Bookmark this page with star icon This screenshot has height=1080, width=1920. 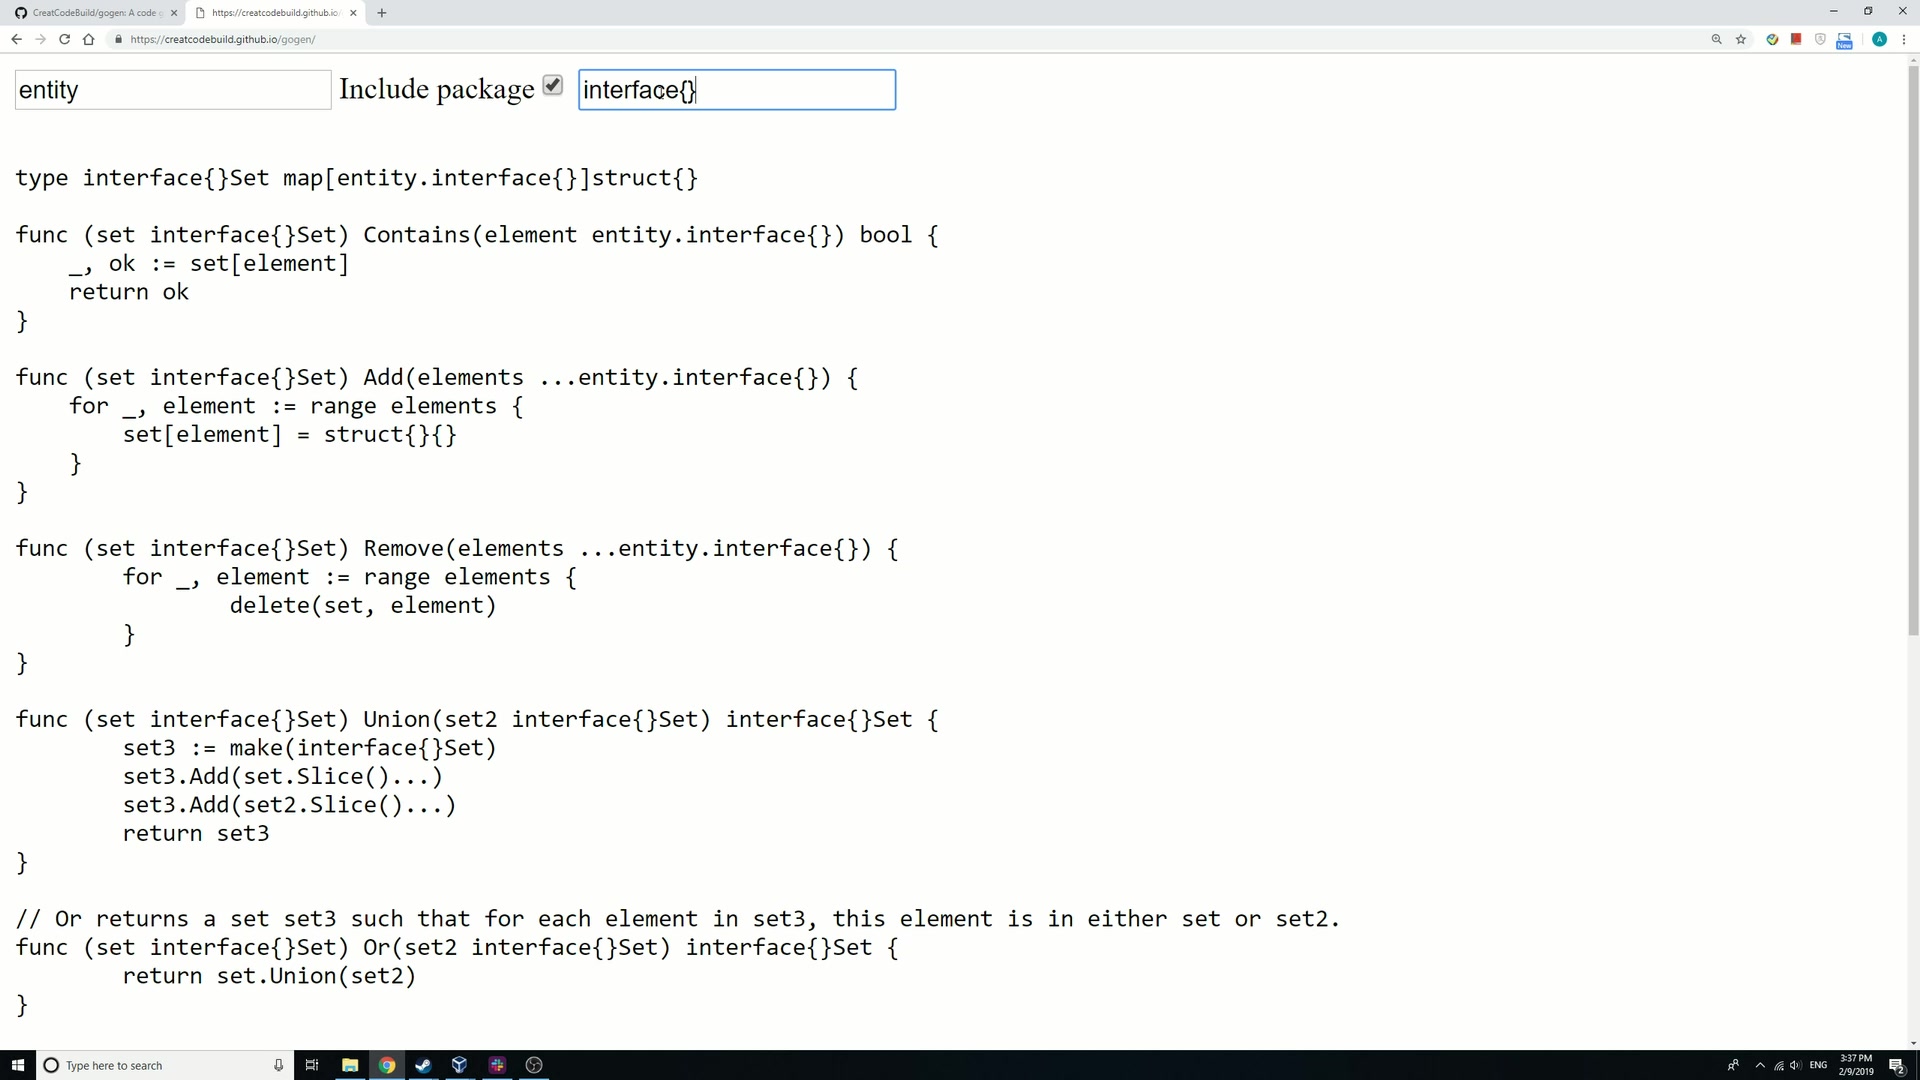pos(1741,39)
